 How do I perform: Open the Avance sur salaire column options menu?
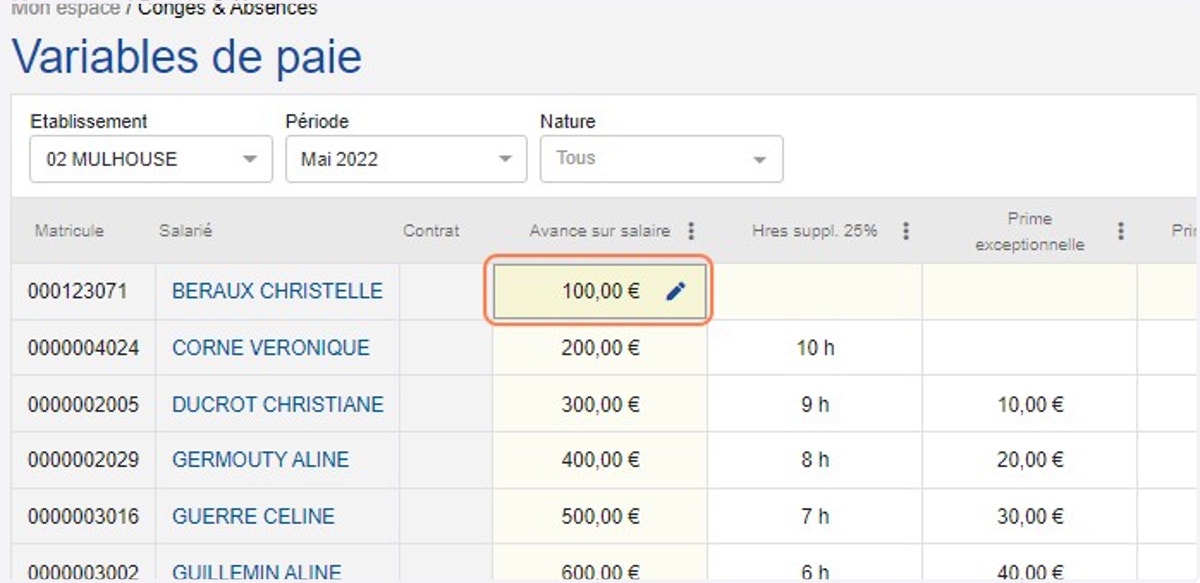[x=691, y=231]
